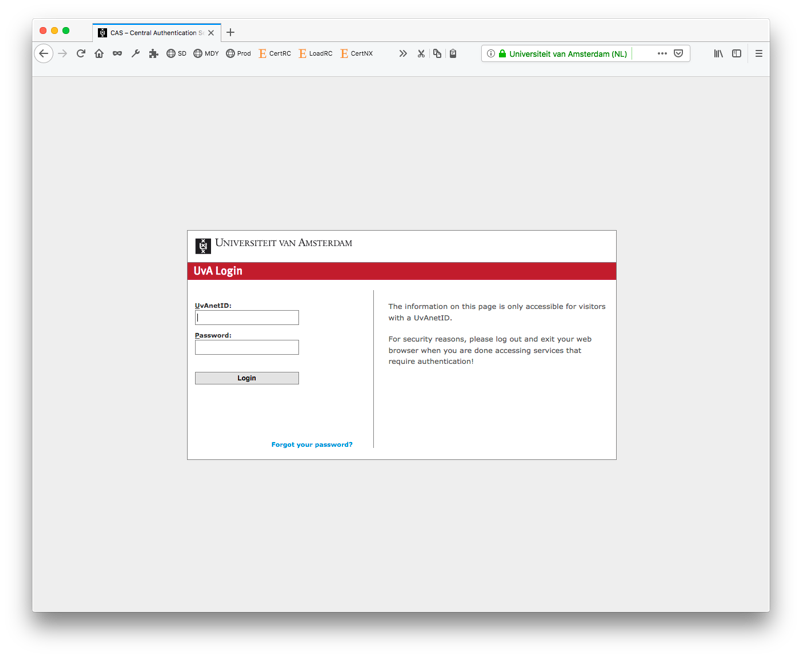Close window with red button
Viewport: 802px width, 658px height.
click(x=43, y=31)
